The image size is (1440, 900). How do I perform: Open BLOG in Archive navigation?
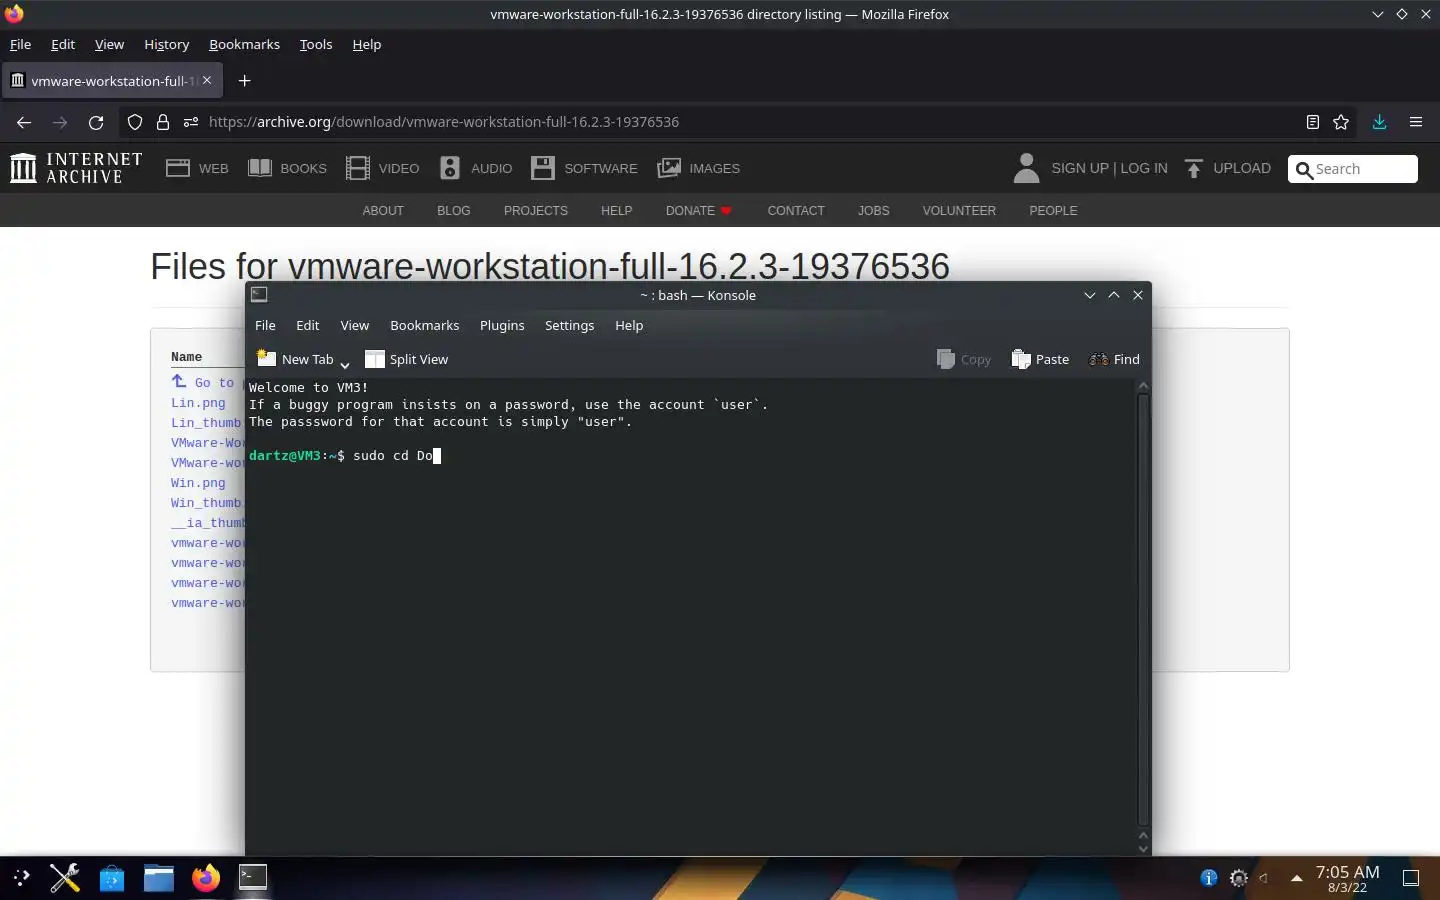click(x=453, y=211)
